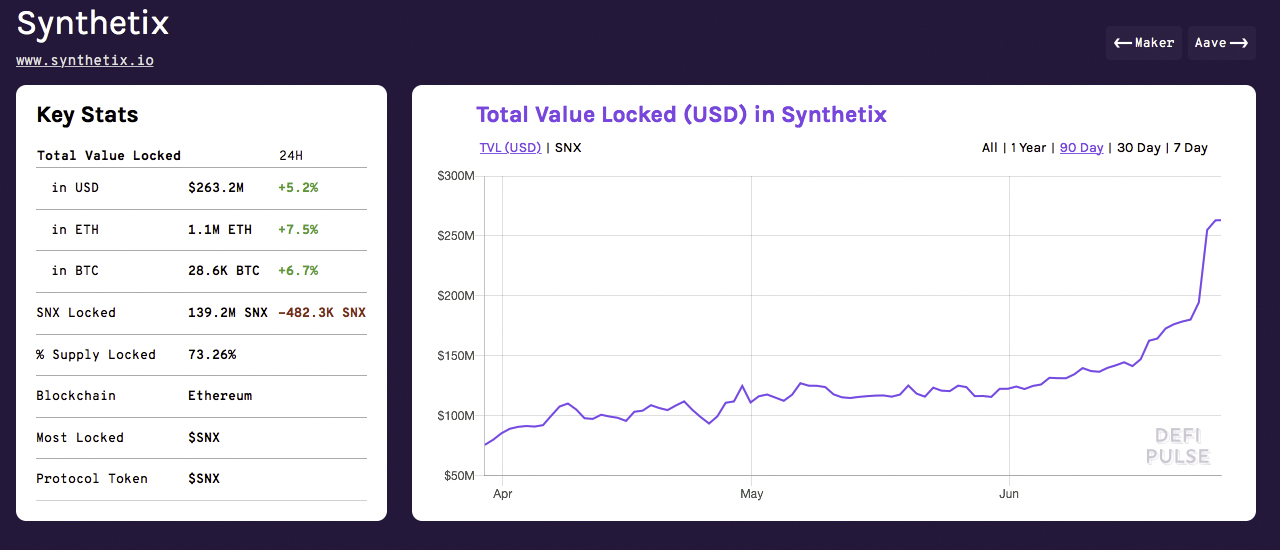This screenshot has height=550, width=1280.
Task: Click the +7.5% change value
Action: click(x=298, y=230)
